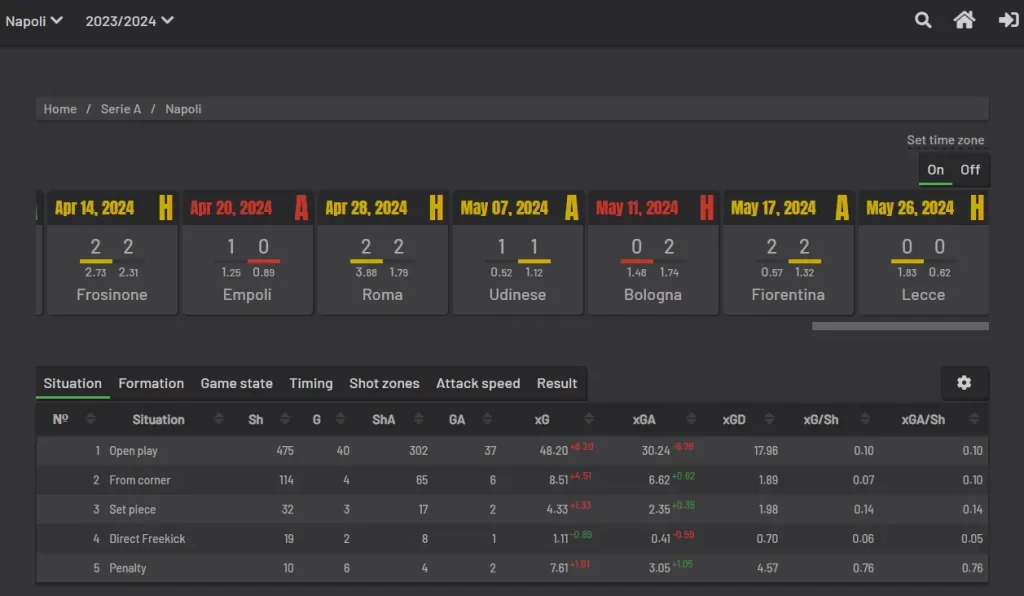Click the search magnifier icon
The width and height of the screenshot is (1024, 596).
tap(923, 20)
